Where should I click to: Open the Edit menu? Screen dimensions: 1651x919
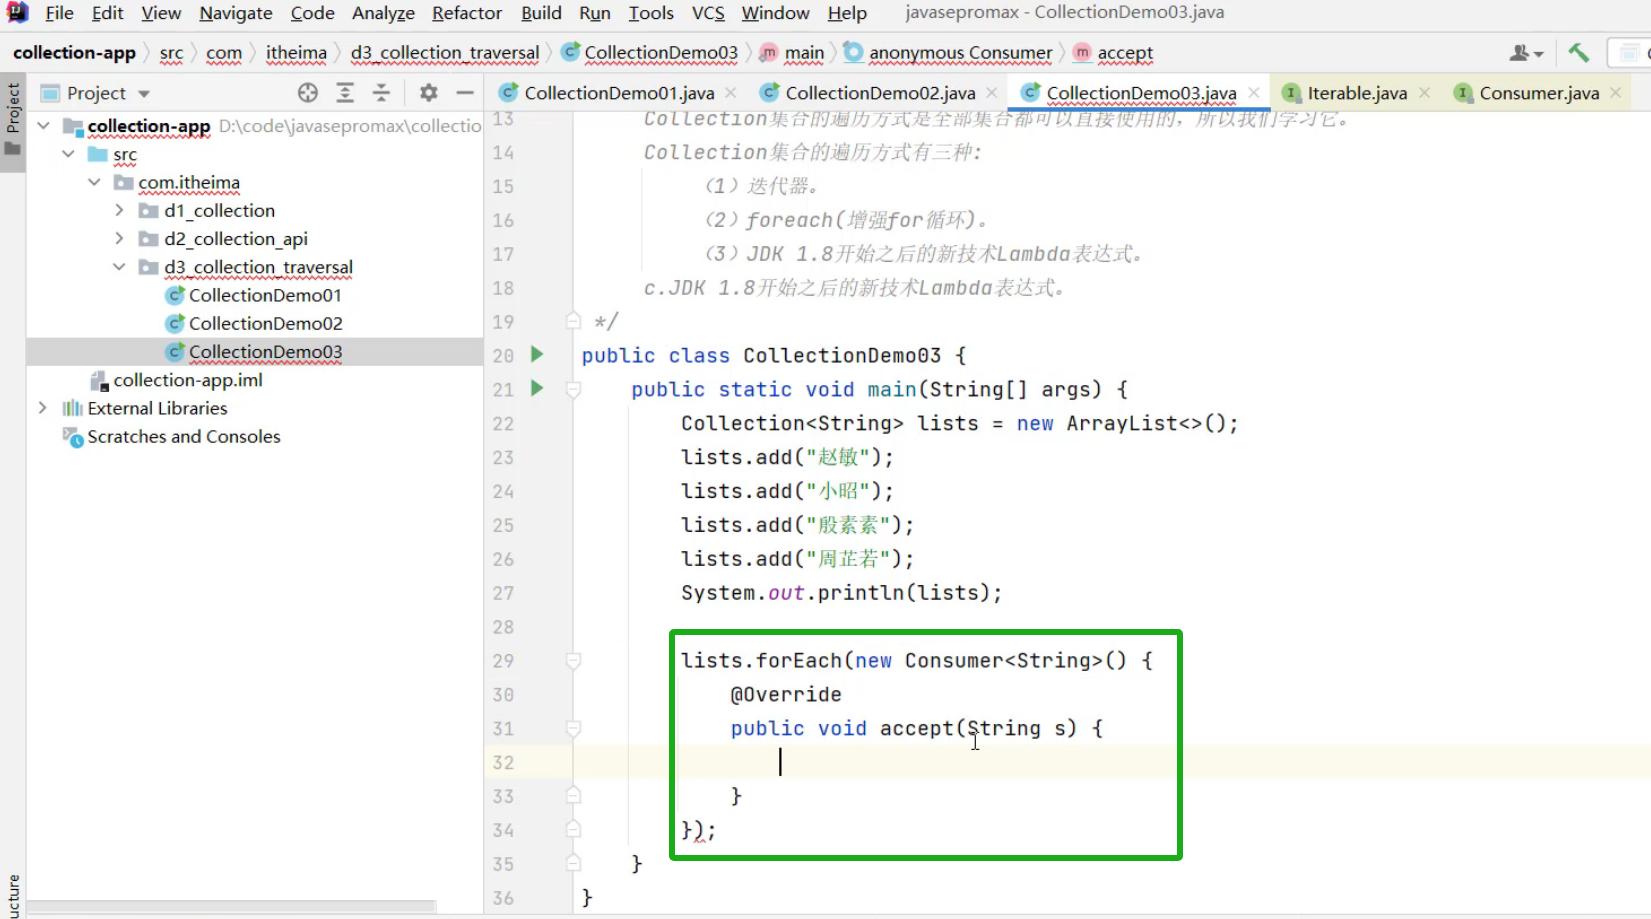[x=107, y=13]
